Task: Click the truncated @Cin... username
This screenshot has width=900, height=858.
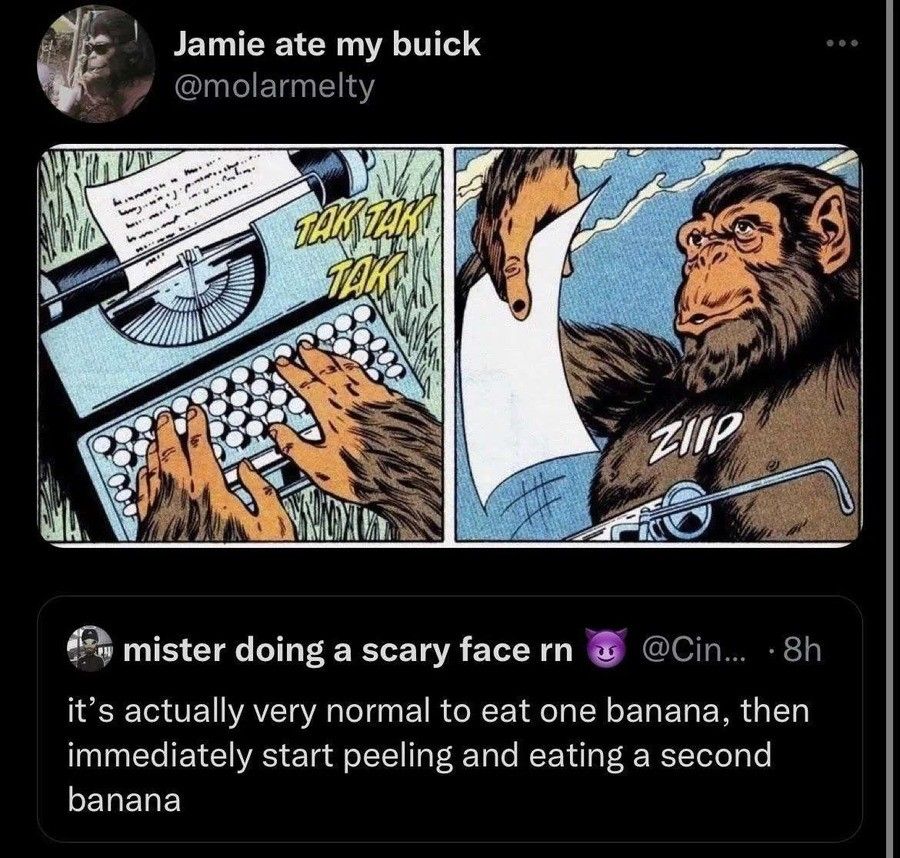Action: click(x=694, y=648)
